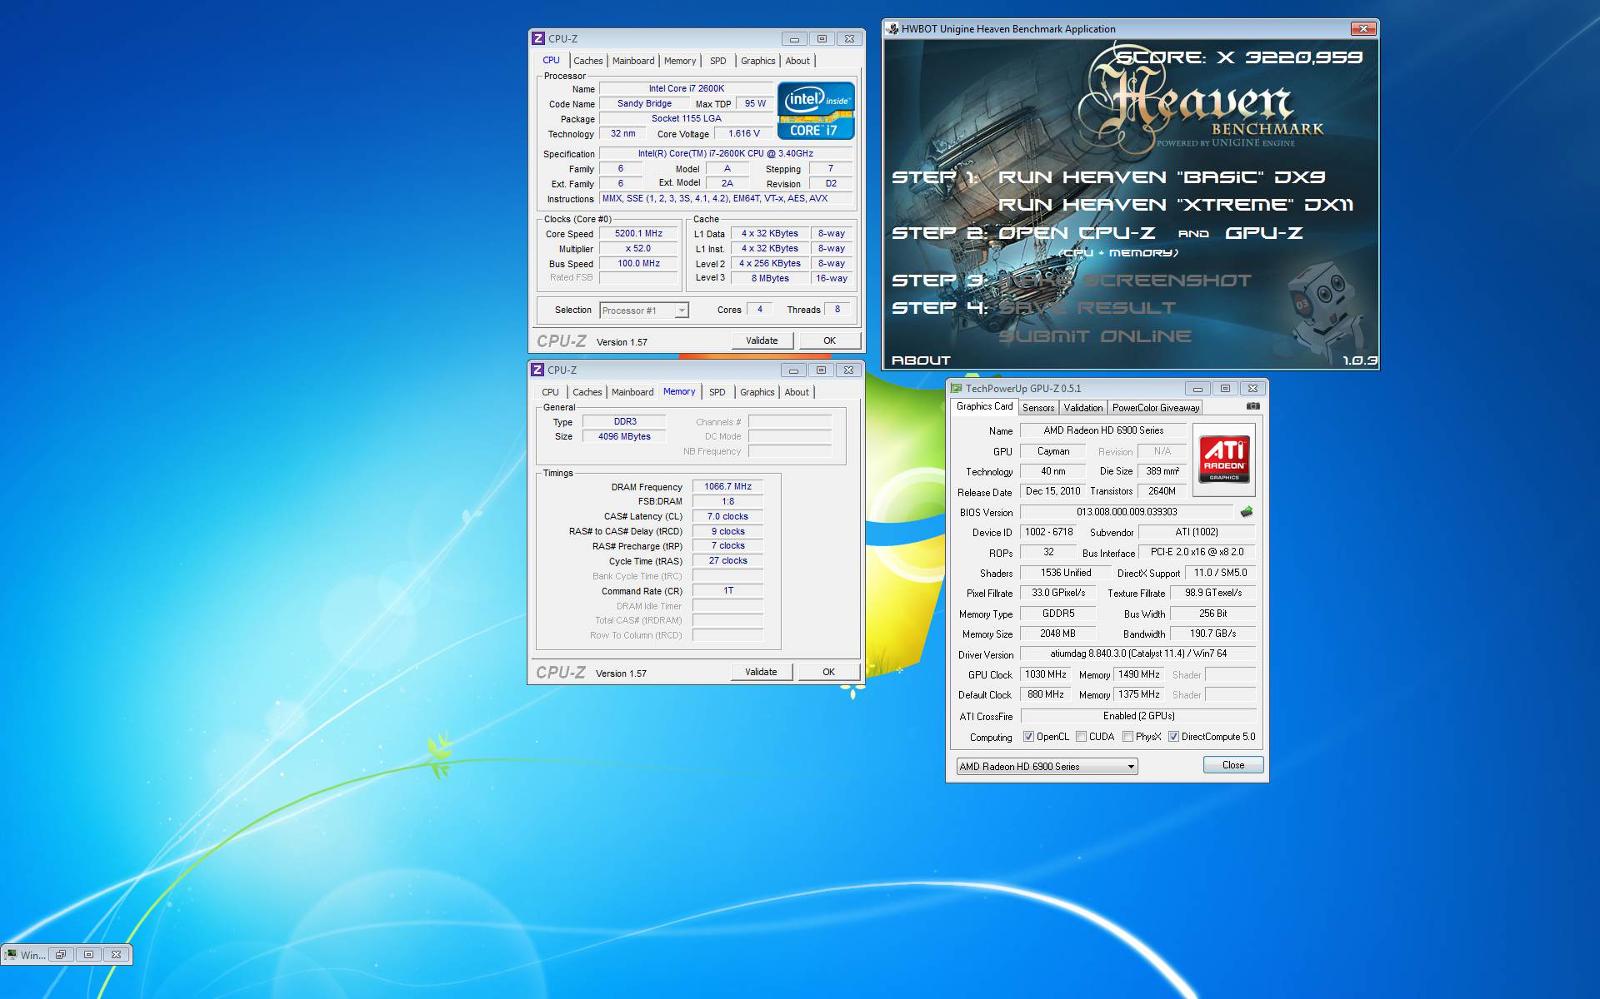Click the HWBOT Heaven title bar icon
This screenshot has width=1600, height=999.
point(892,29)
